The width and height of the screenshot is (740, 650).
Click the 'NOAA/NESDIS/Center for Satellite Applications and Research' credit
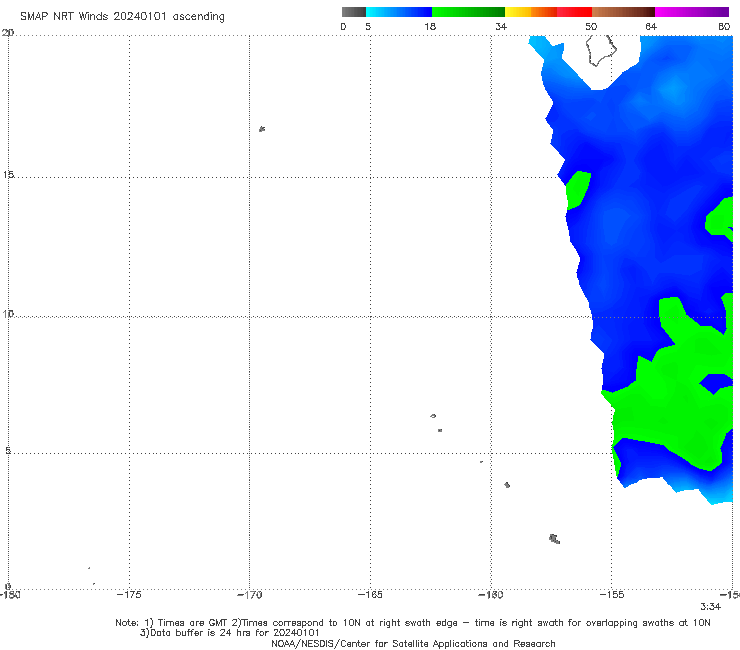point(413,643)
